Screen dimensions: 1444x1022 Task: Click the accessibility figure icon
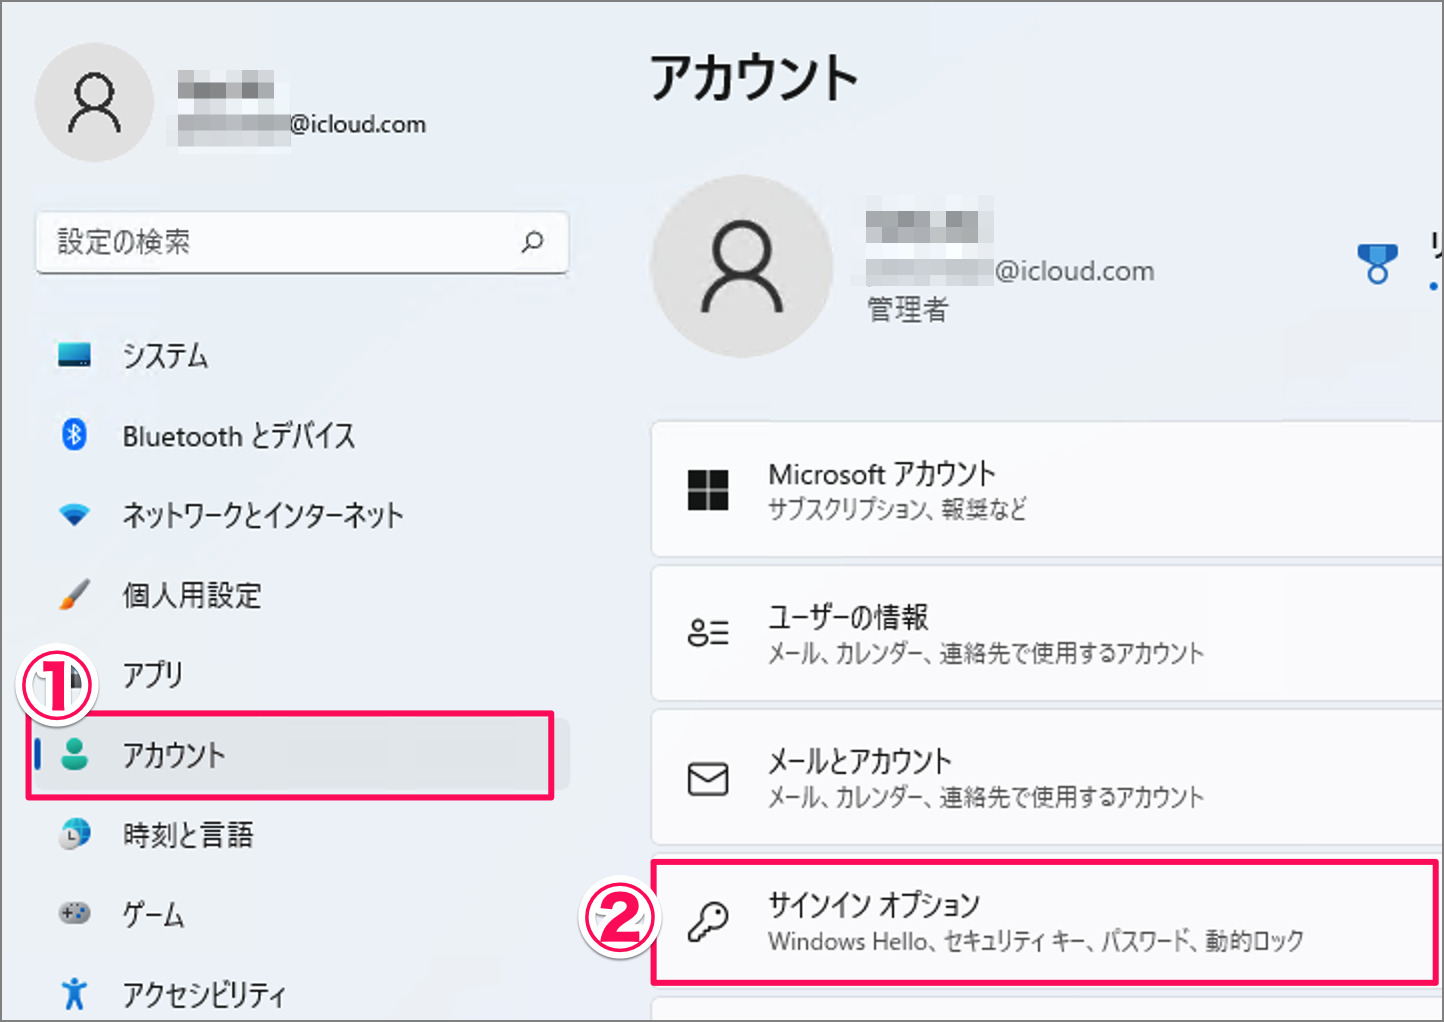(x=74, y=993)
